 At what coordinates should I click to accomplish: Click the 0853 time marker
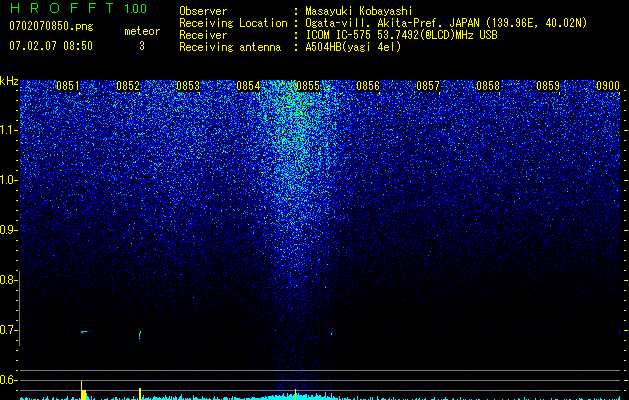188,86
